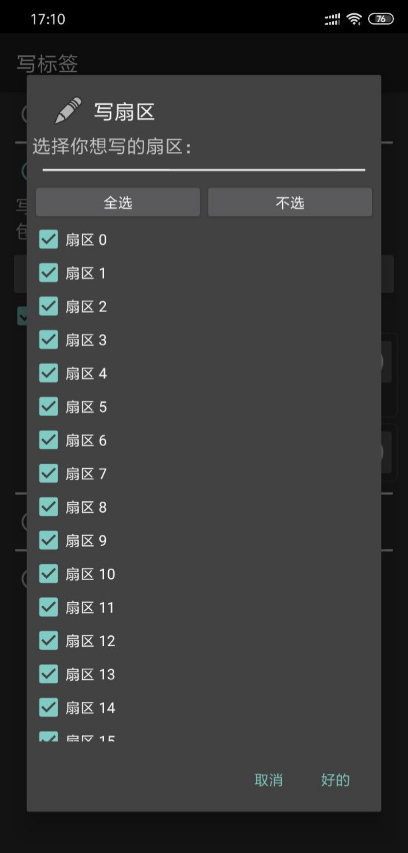Image resolution: width=408 pixels, height=853 pixels.
Task: Click the 不选 select-none button
Action: (x=290, y=202)
